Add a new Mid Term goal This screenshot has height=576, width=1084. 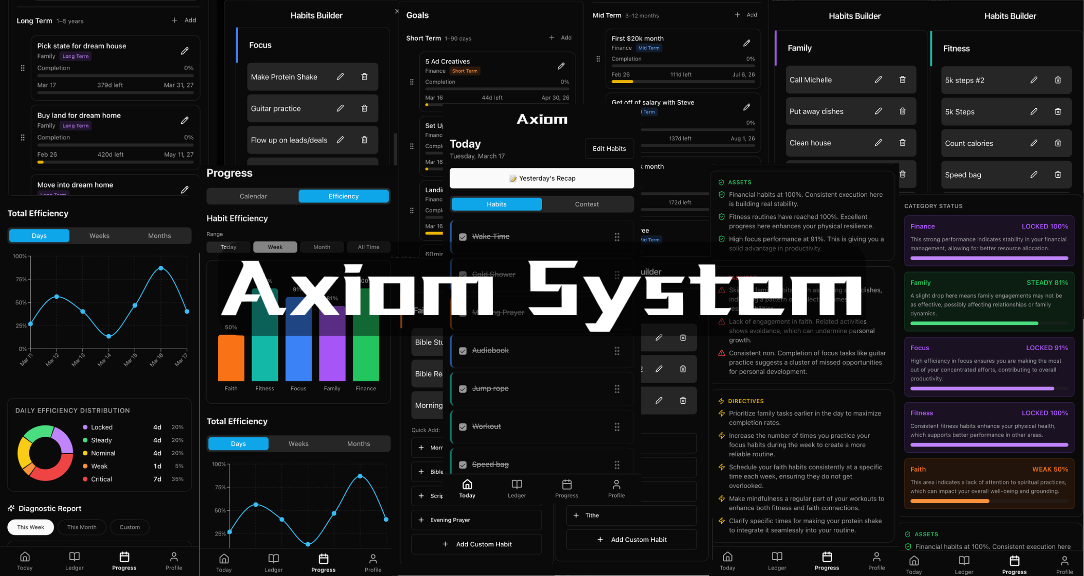[745, 15]
